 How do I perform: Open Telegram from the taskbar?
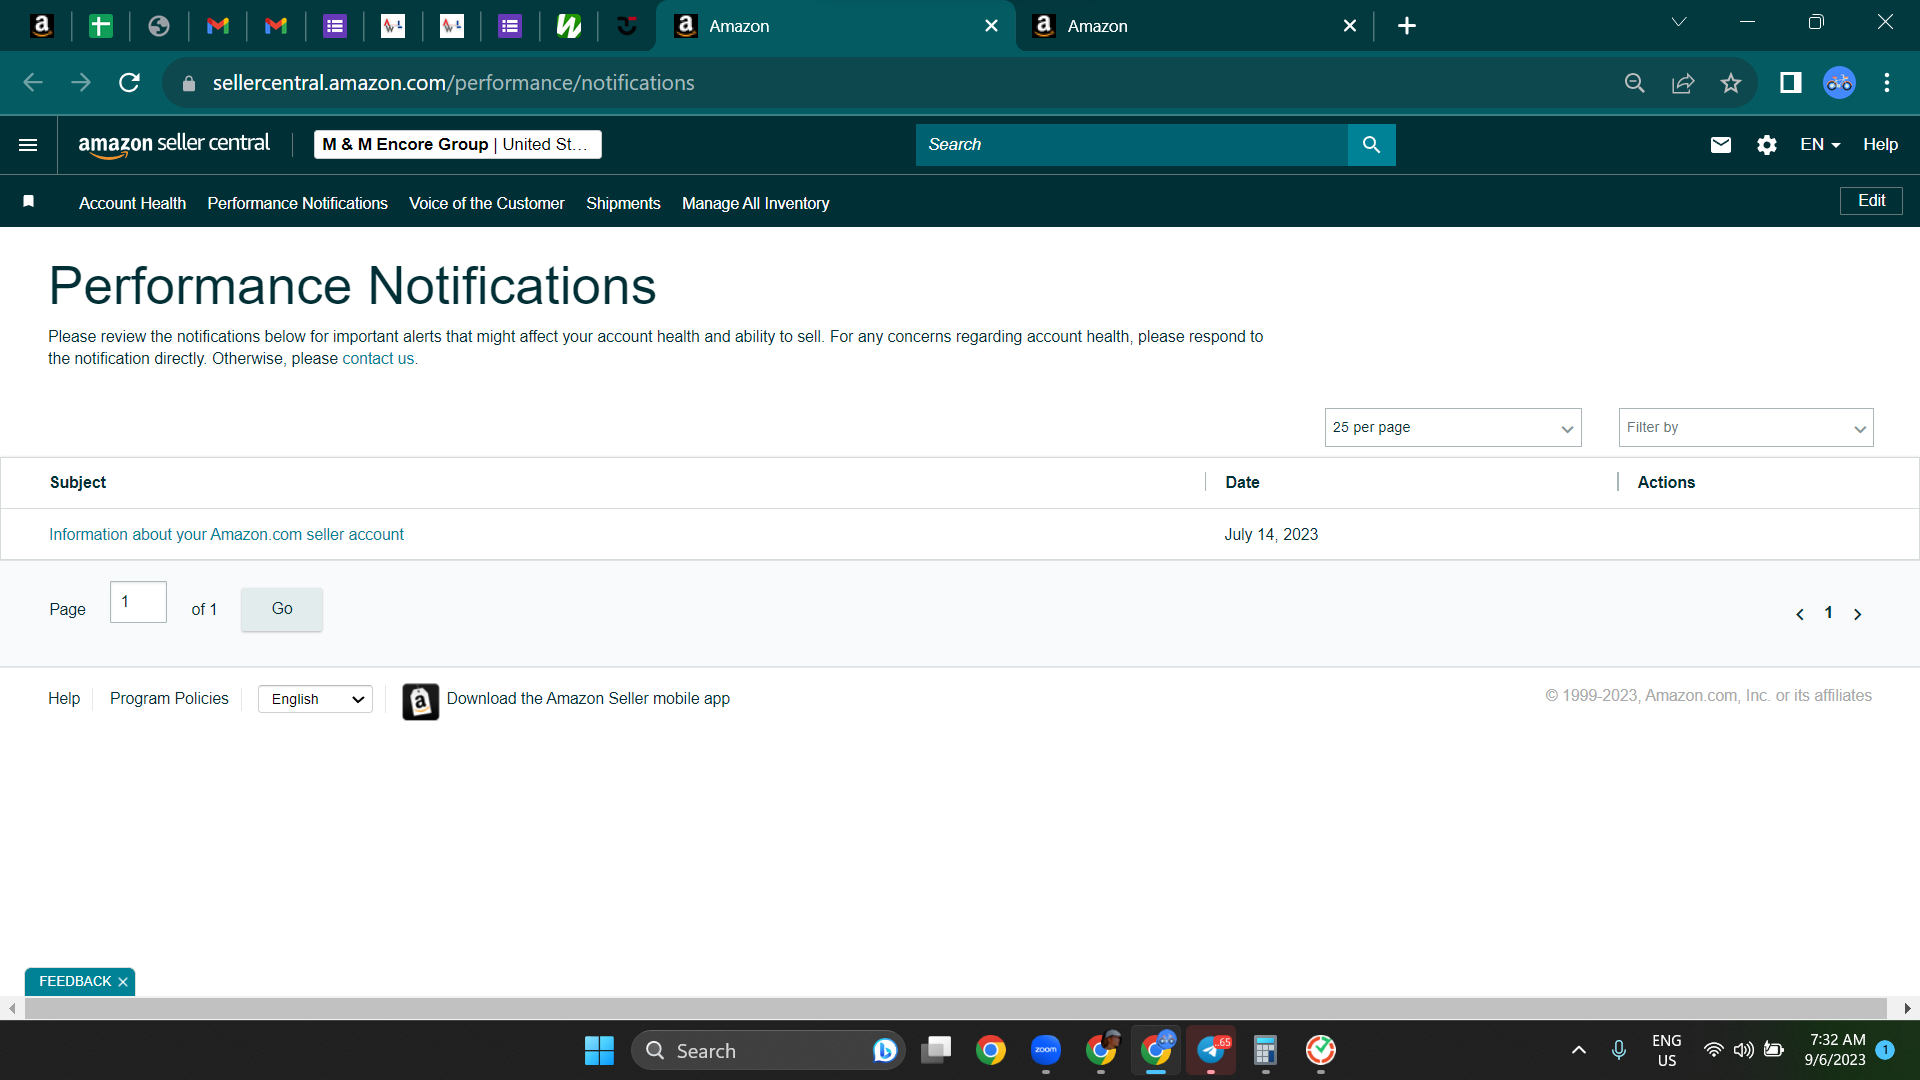tap(1211, 1050)
